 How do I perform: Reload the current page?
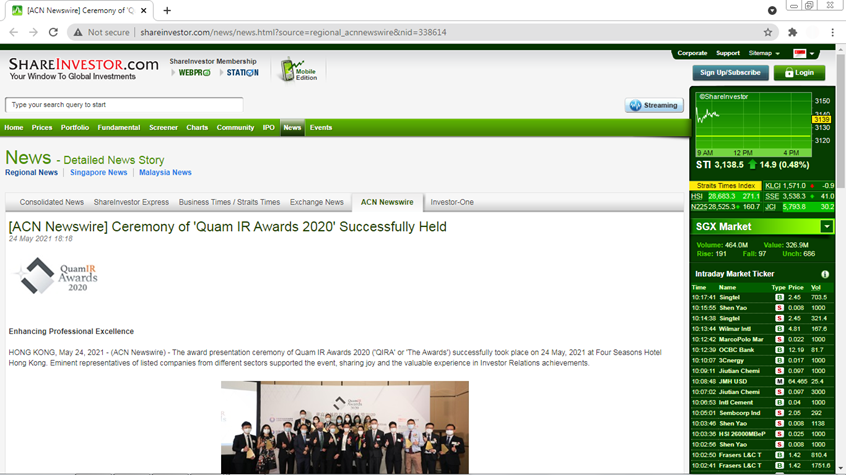(53, 32)
